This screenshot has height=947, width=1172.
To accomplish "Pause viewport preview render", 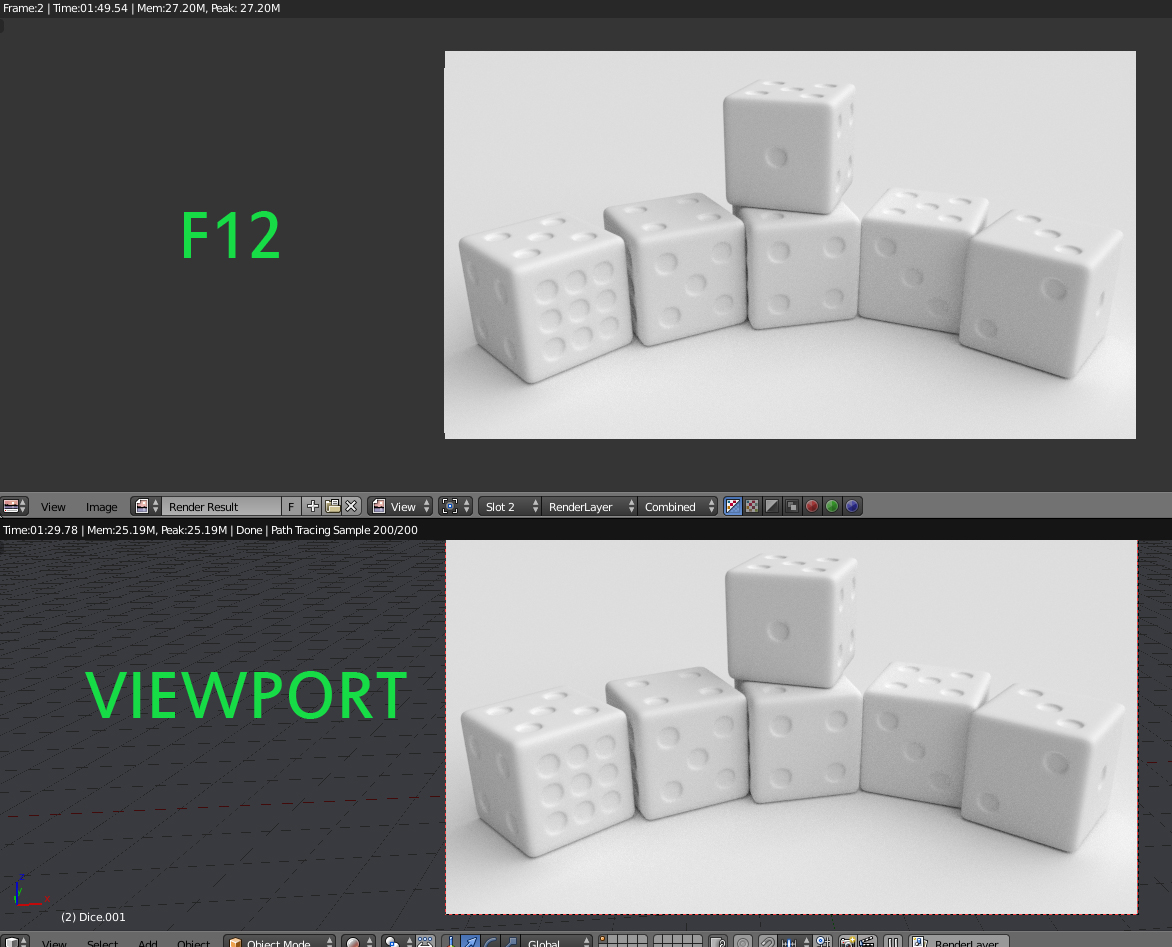I will point(892,943).
